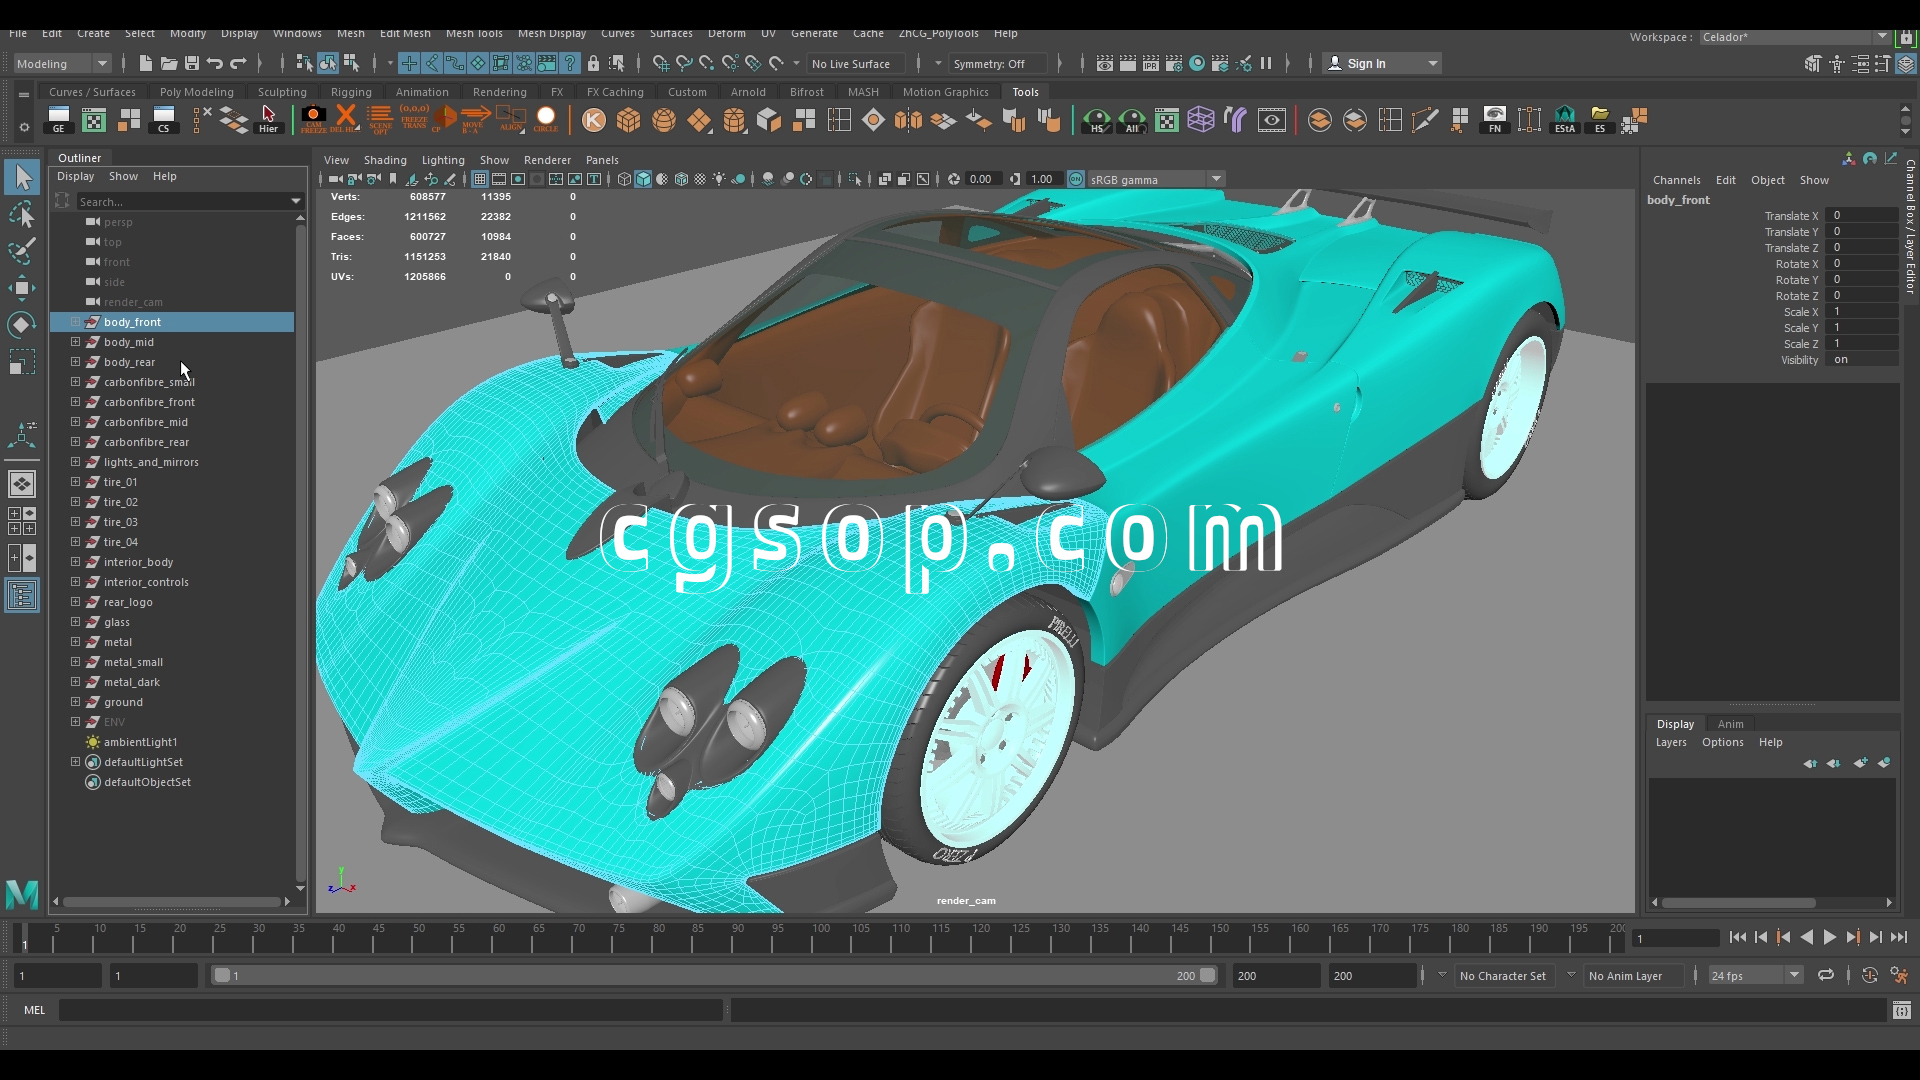Select the Rotate tool in toolbox
Screen dimensions: 1920x1080
22,325
